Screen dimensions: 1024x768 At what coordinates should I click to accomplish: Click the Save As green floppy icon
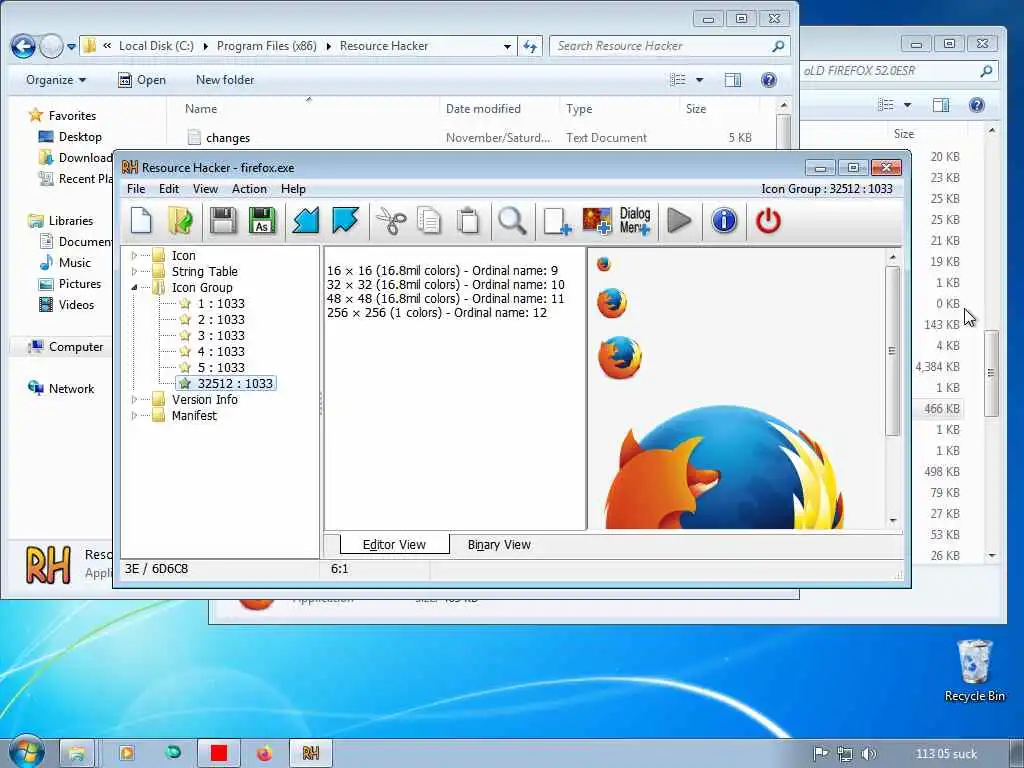262,221
